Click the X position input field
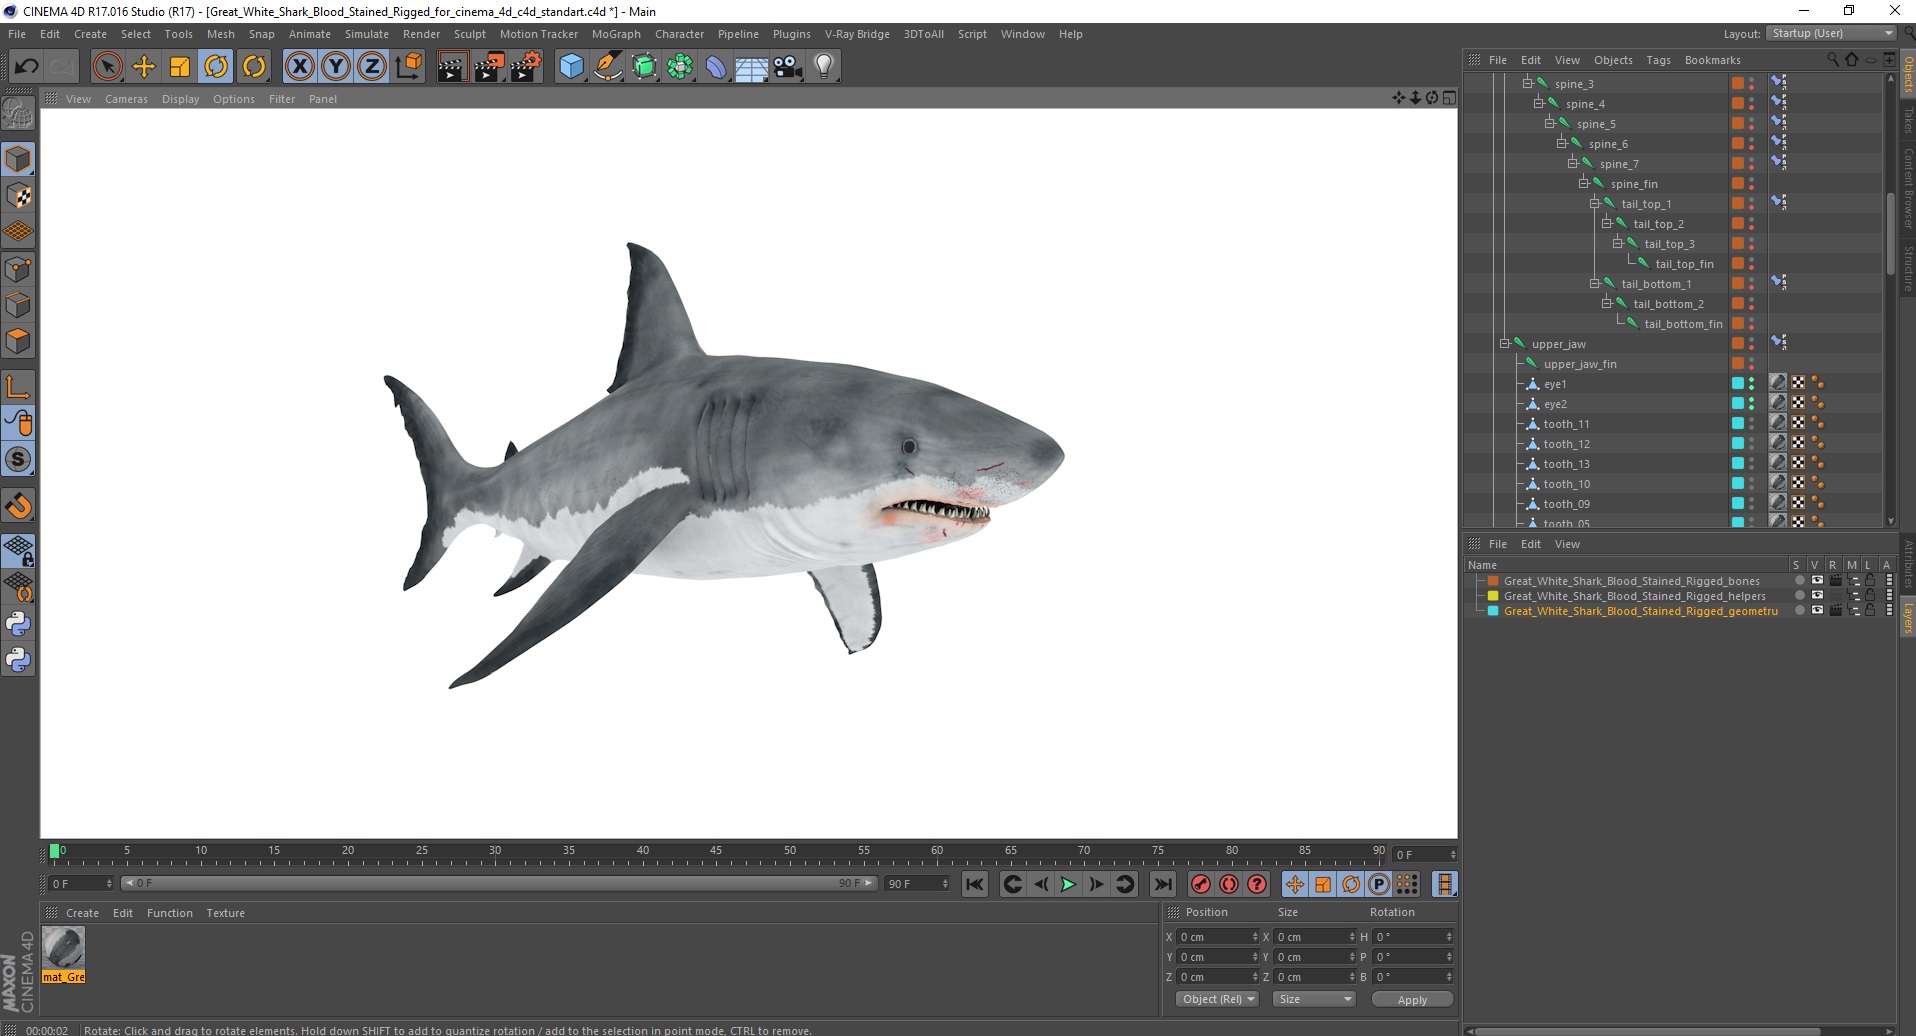Screen dimensions: 1916x1036 [1217, 937]
